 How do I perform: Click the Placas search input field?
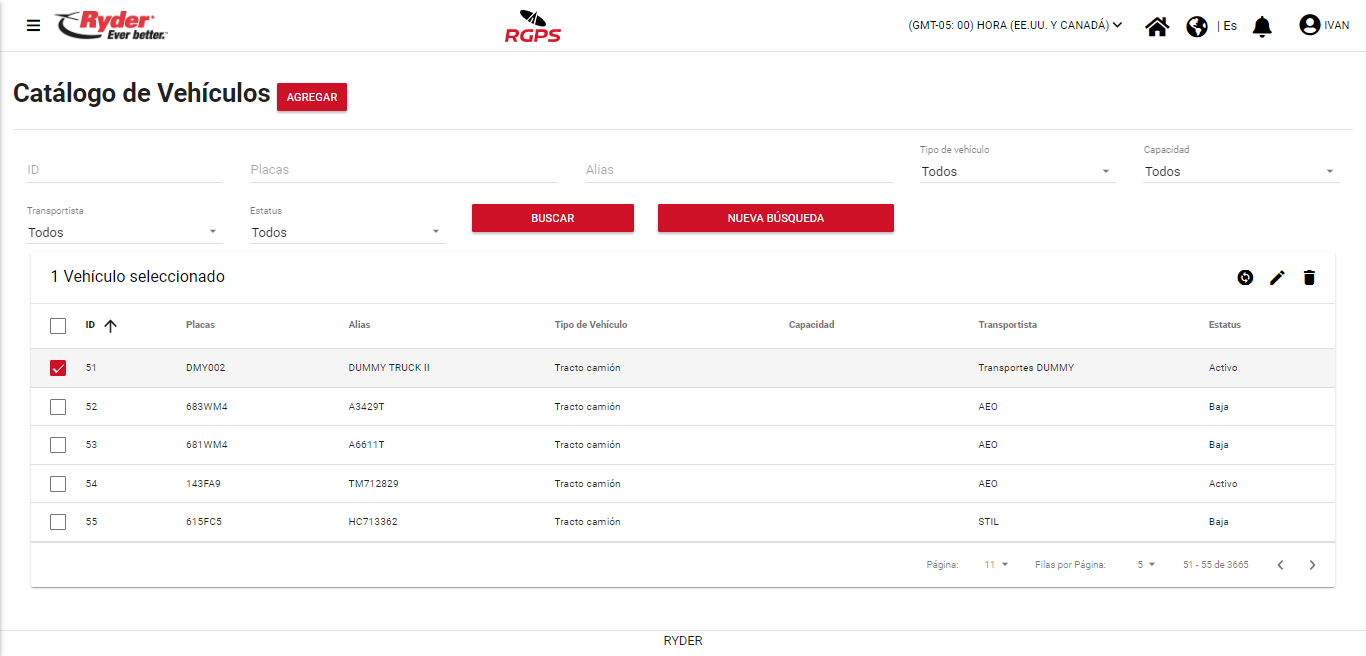[x=403, y=170]
